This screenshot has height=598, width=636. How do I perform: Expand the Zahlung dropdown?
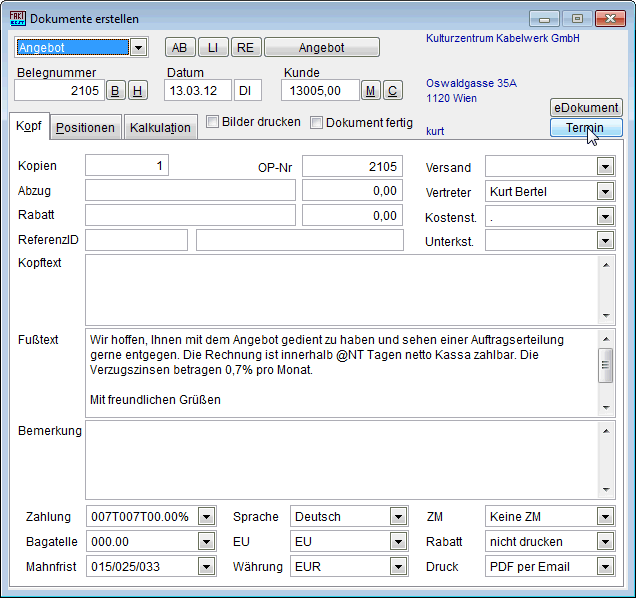click(206, 516)
